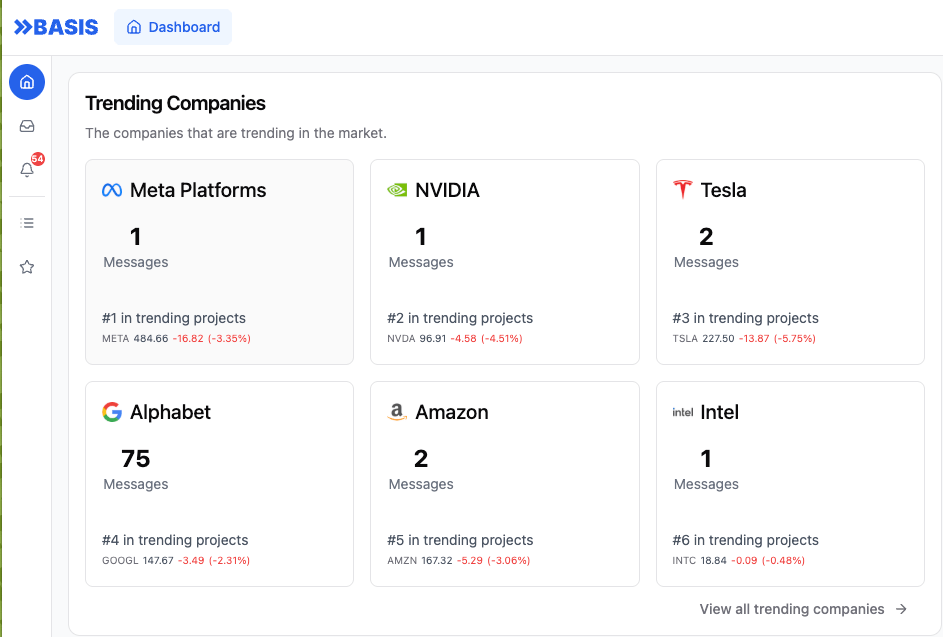This screenshot has width=943, height=637.
Task: Click "#6 in trending projects" text
Action: (x=746, y=540)
